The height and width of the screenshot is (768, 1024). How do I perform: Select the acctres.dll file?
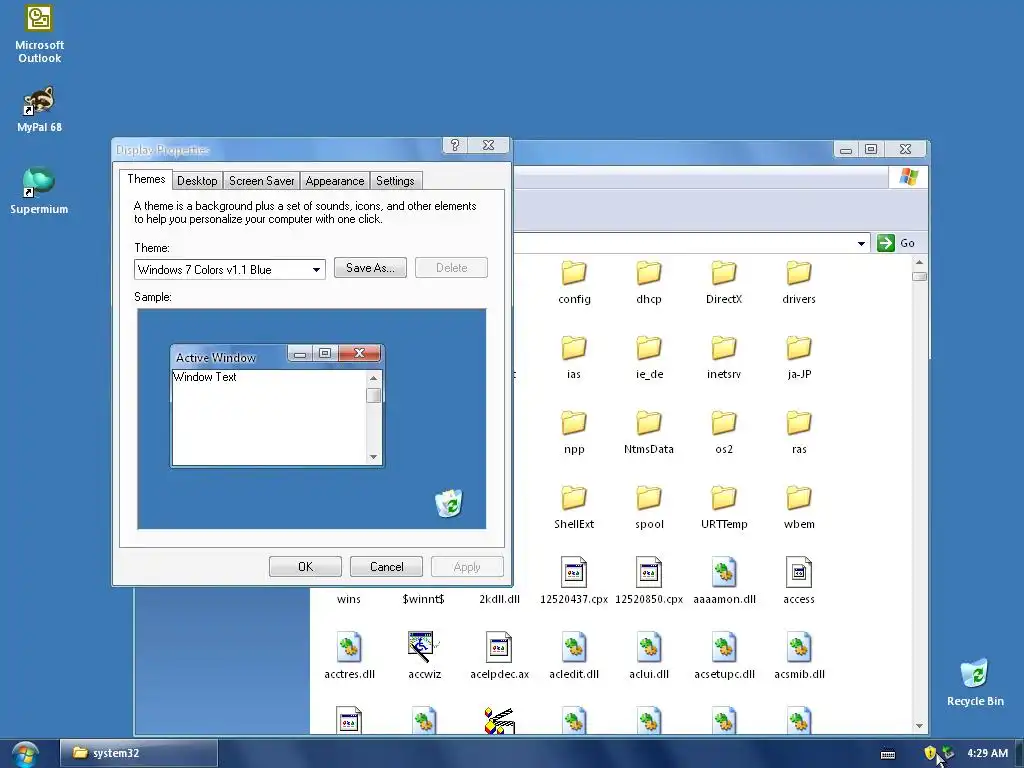[x=349, y=656]
